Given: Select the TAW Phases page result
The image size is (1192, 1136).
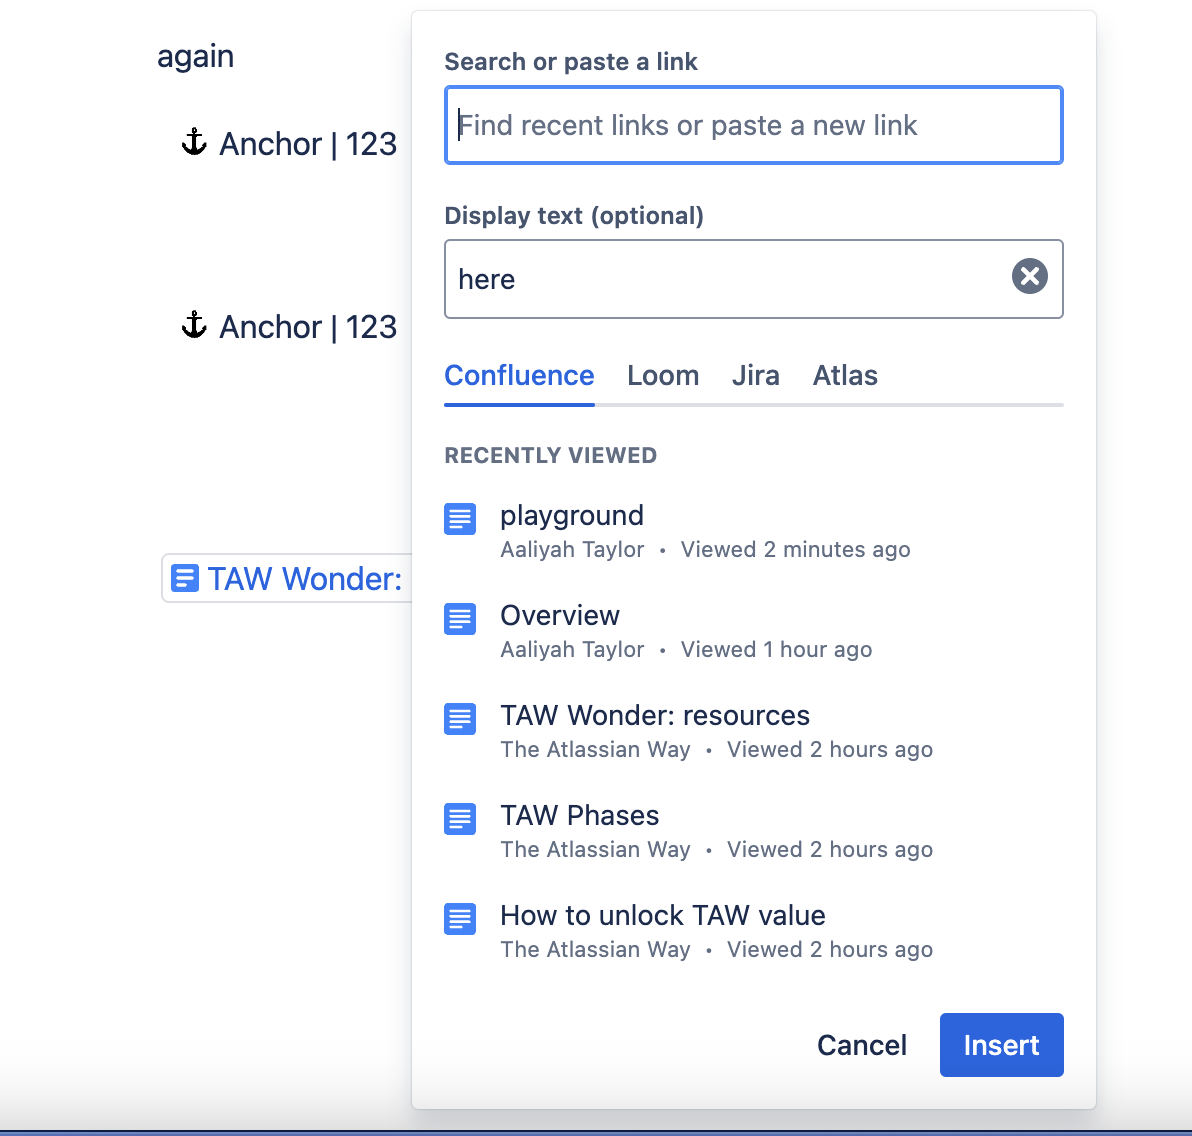Looking at the screenshot, I should (580, 816).
